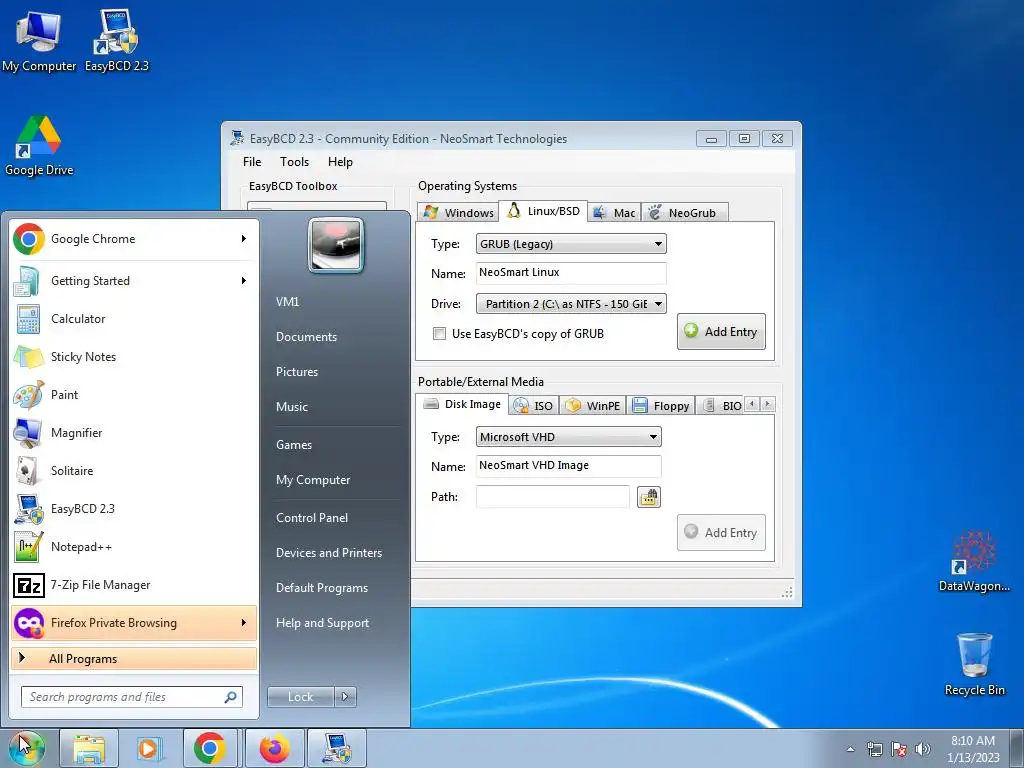Click the Start orb button
Image resolution: width=1024 pixels, height=768 pixels.
click(26, 748)
